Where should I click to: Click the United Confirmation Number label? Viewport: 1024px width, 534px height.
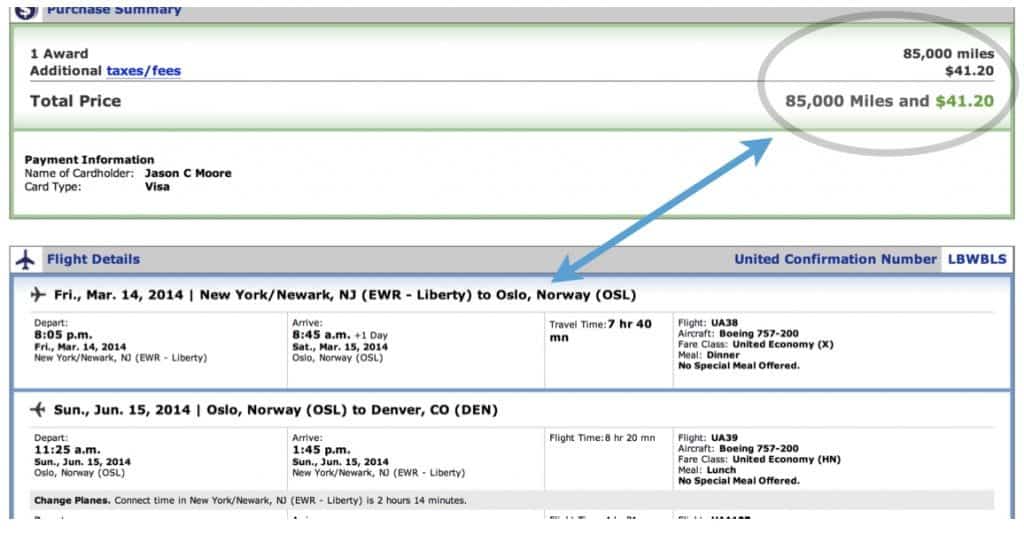pyautogui.click(x=835, y=259)
